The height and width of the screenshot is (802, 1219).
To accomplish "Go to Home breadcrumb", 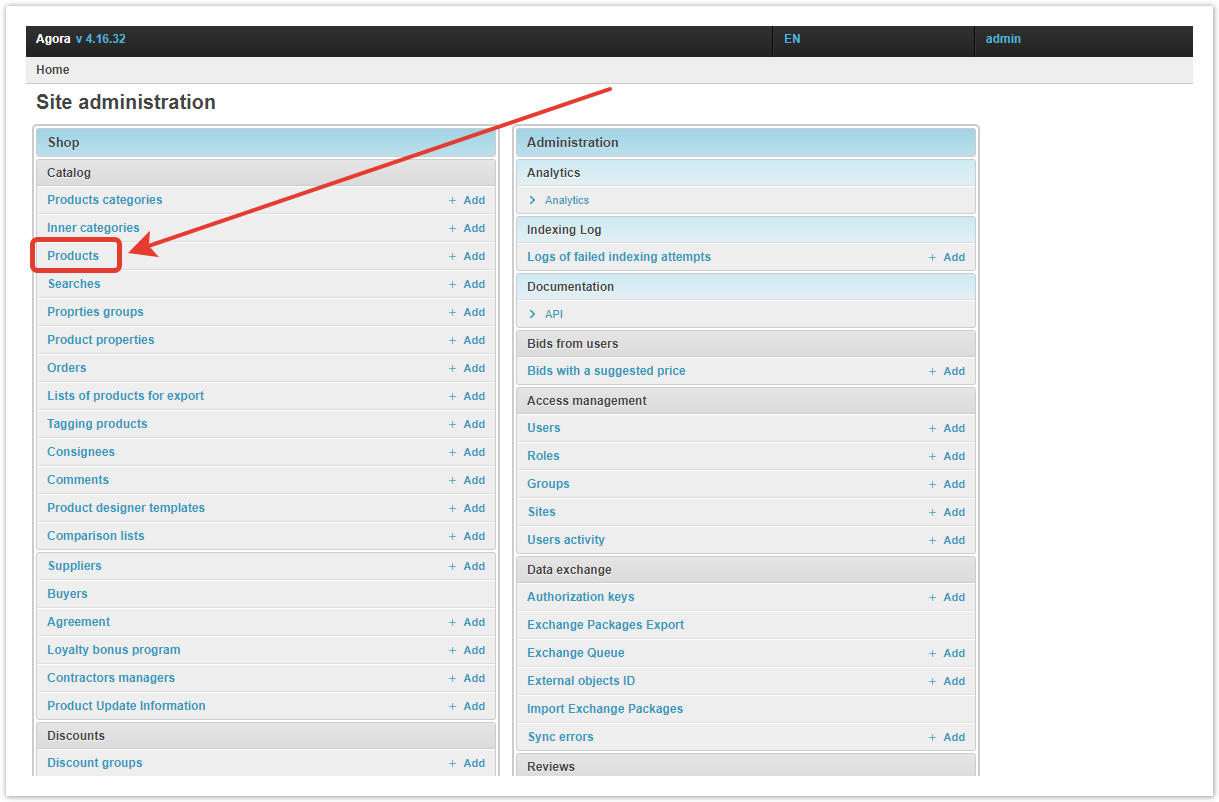I will click(x=53, y=70).
